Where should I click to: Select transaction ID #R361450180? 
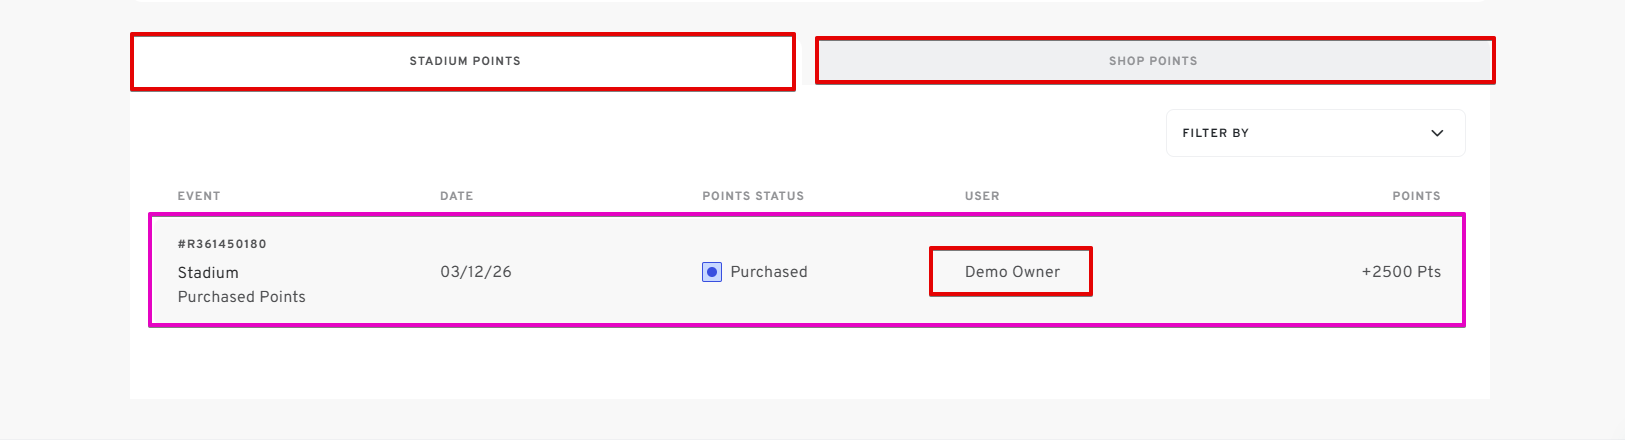[222, 244]
